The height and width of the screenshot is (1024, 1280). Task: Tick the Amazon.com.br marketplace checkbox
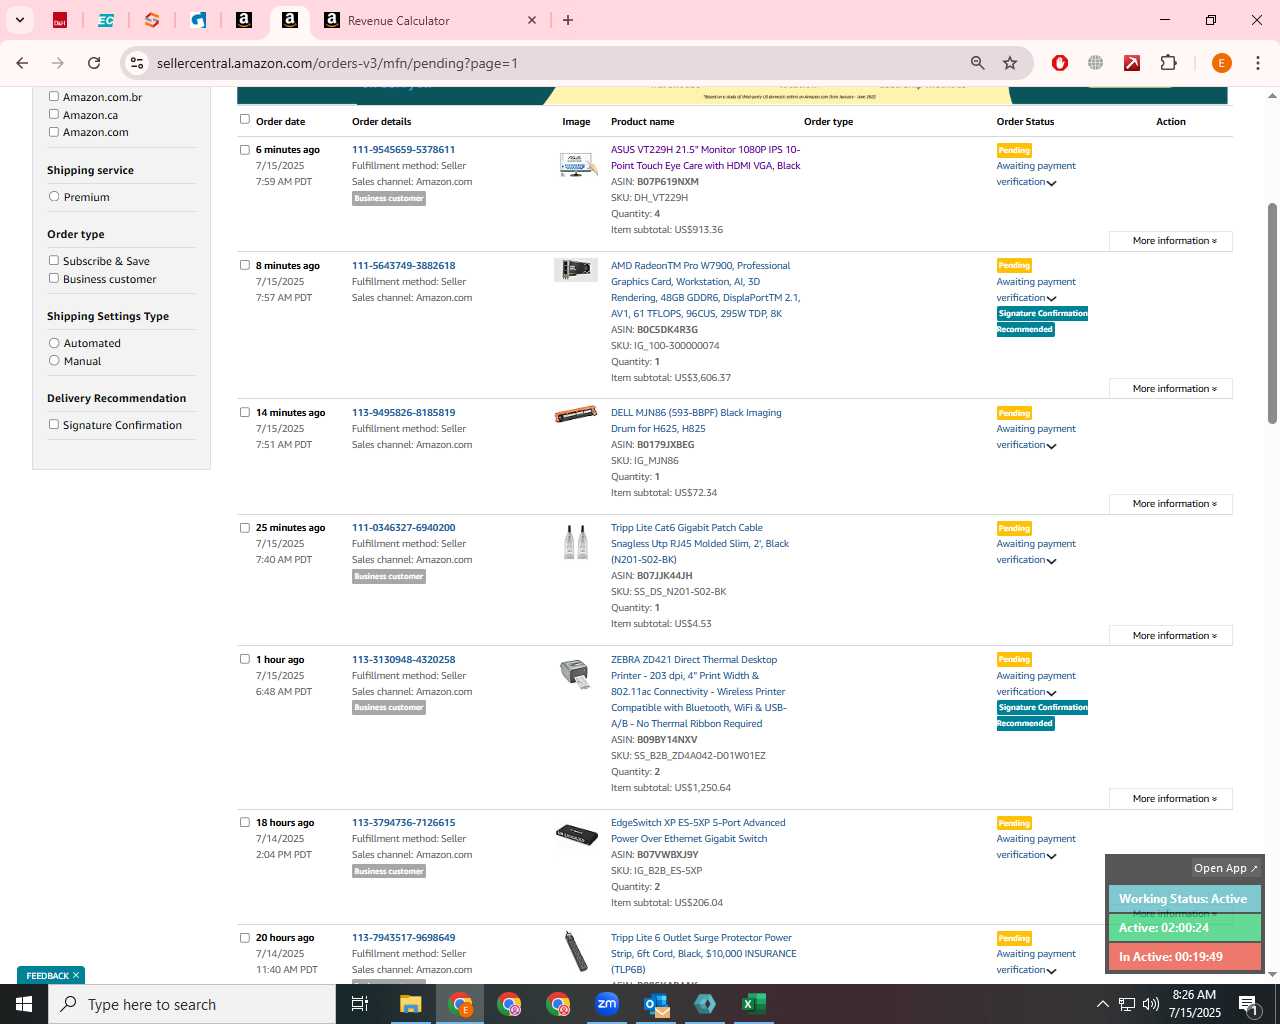pyautogui.click(x=54, y=96)
